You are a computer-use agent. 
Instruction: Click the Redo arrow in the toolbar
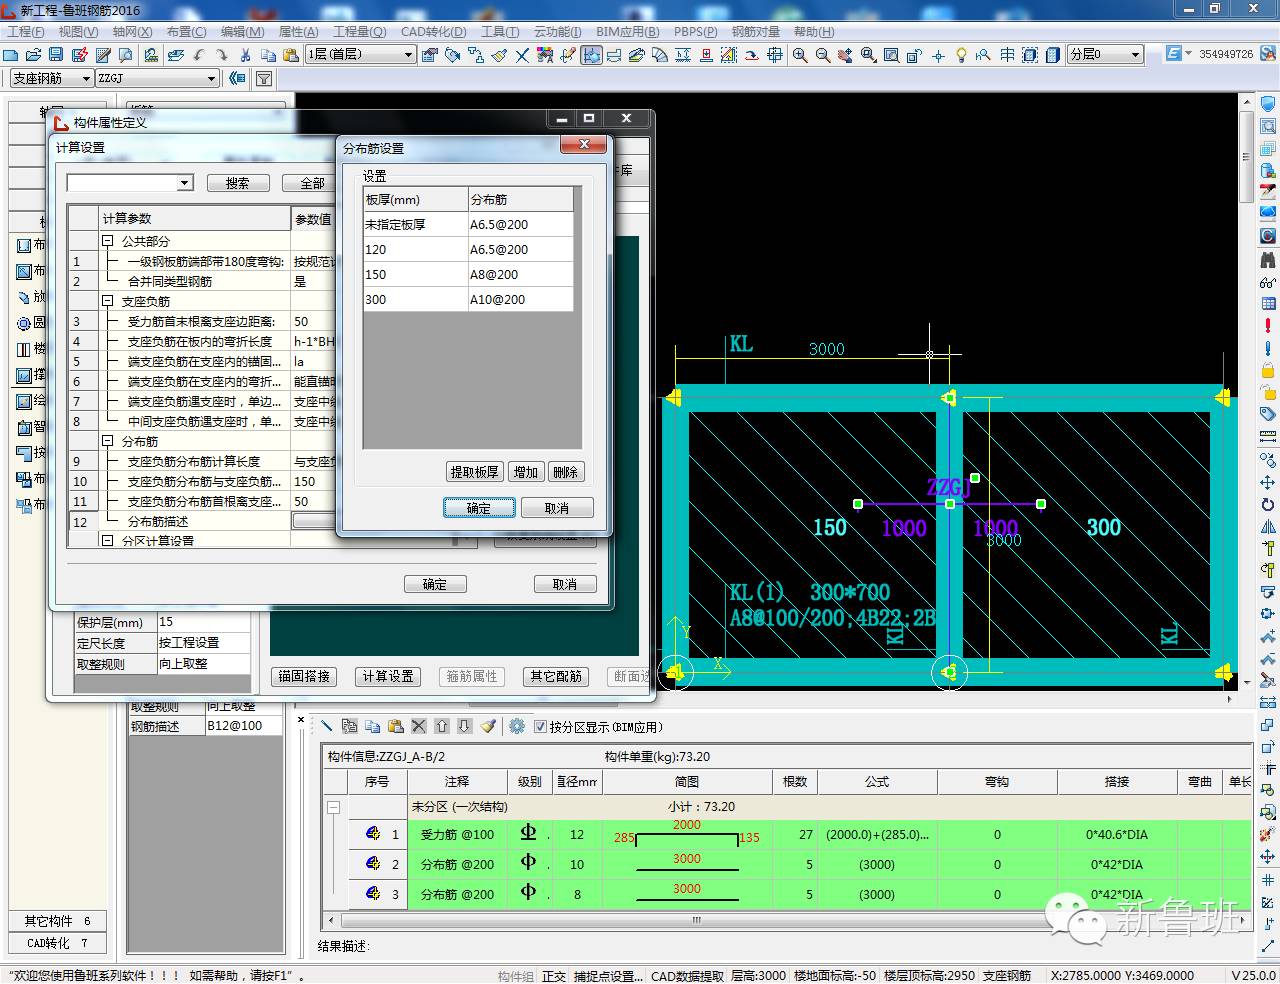point(222,55)
